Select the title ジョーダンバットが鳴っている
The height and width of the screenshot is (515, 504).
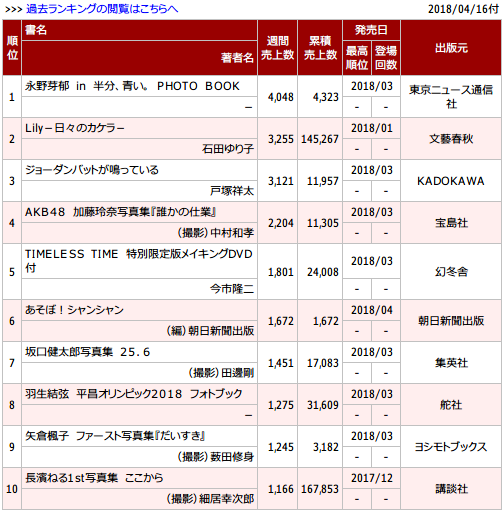(x=92, y=170)
